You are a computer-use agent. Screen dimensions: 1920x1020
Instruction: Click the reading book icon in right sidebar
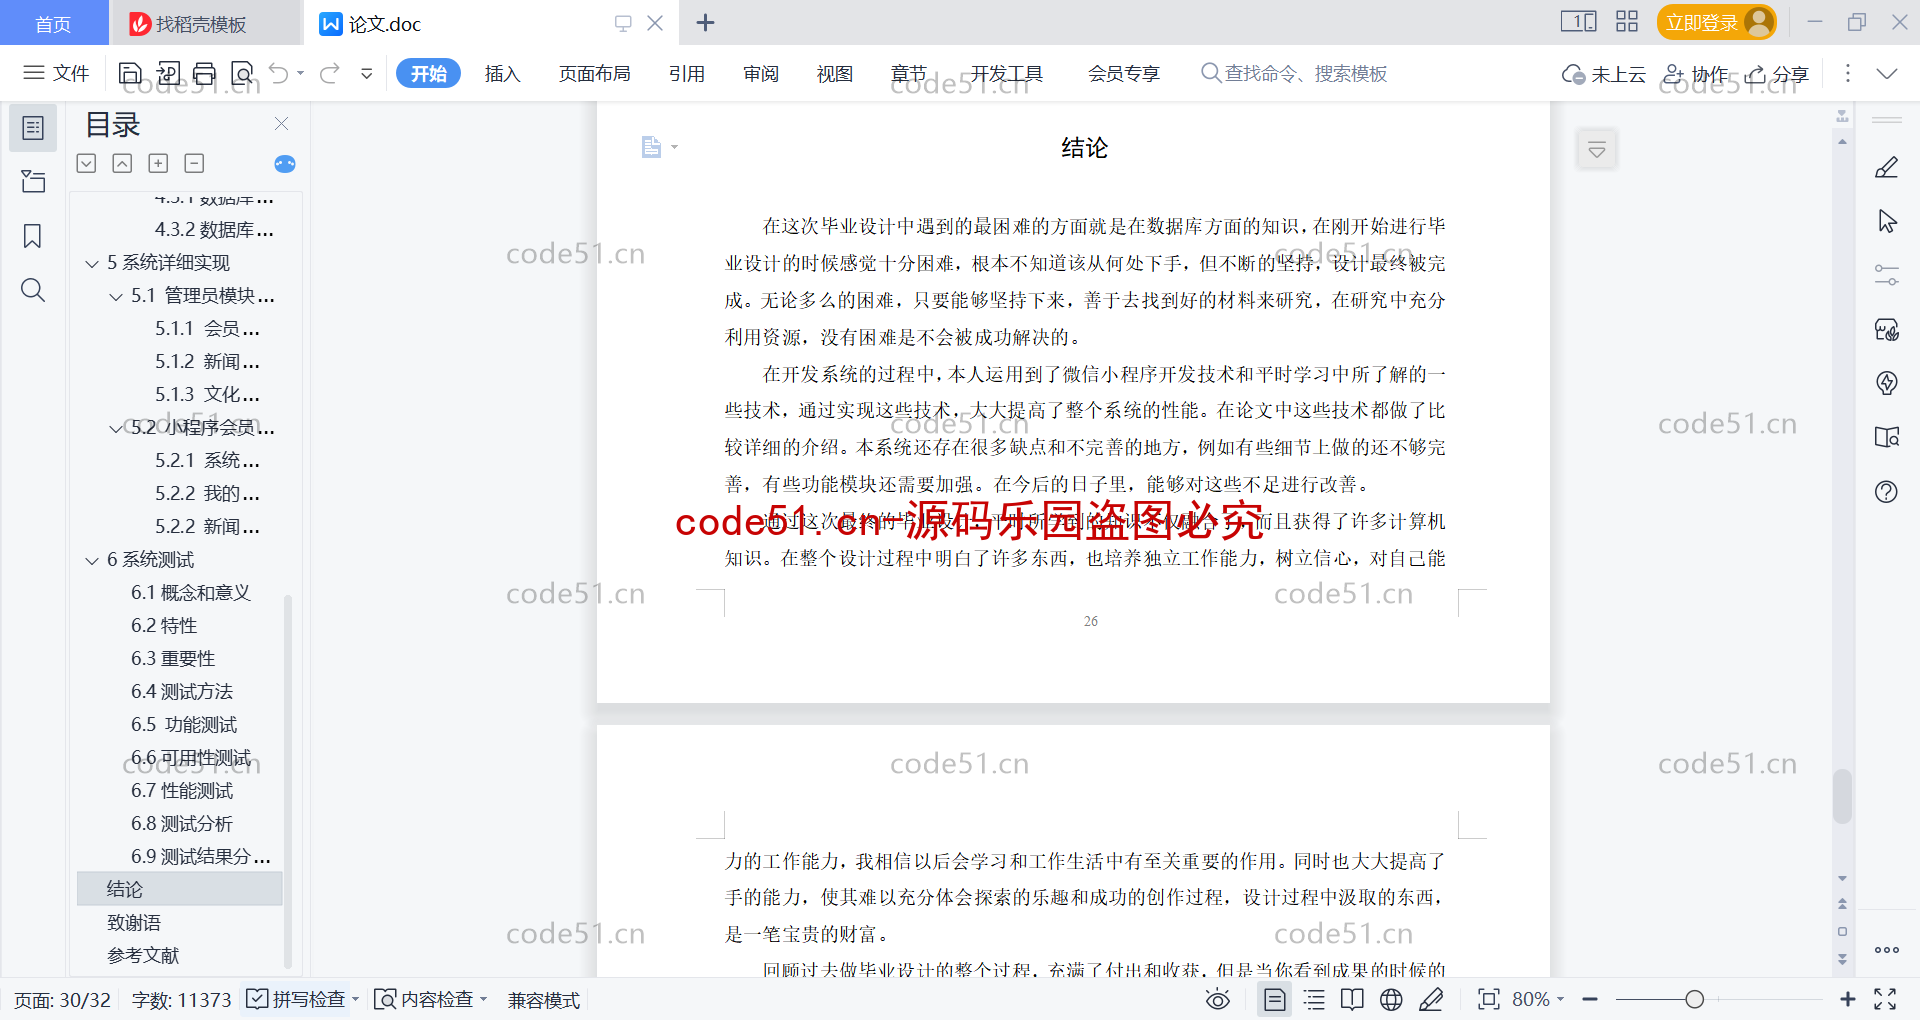tap(1887, 437)
